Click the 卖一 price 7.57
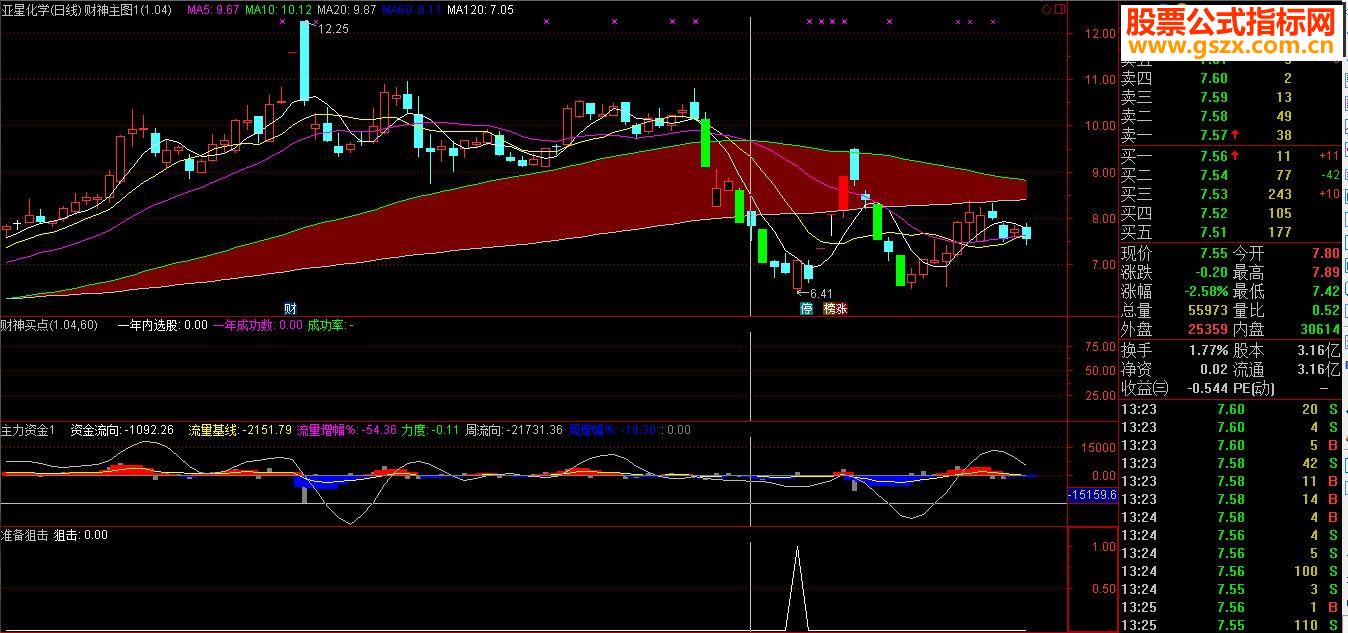The height and width of the screenshot is (633, 1348). click(1213, 136)
